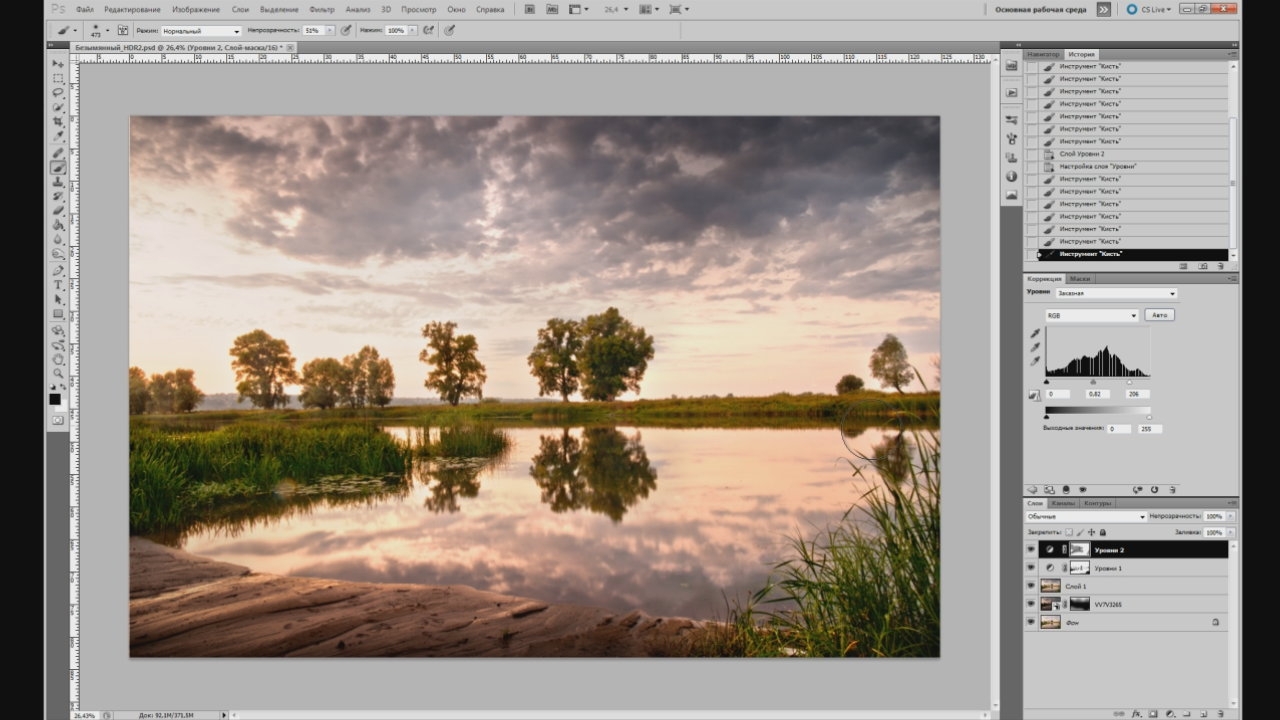The width and height of the screenshot is (1280, 720).
Task: Click Основная рабочая среда workspace button
Action: pyautogui.click(x=1039, y=9)
